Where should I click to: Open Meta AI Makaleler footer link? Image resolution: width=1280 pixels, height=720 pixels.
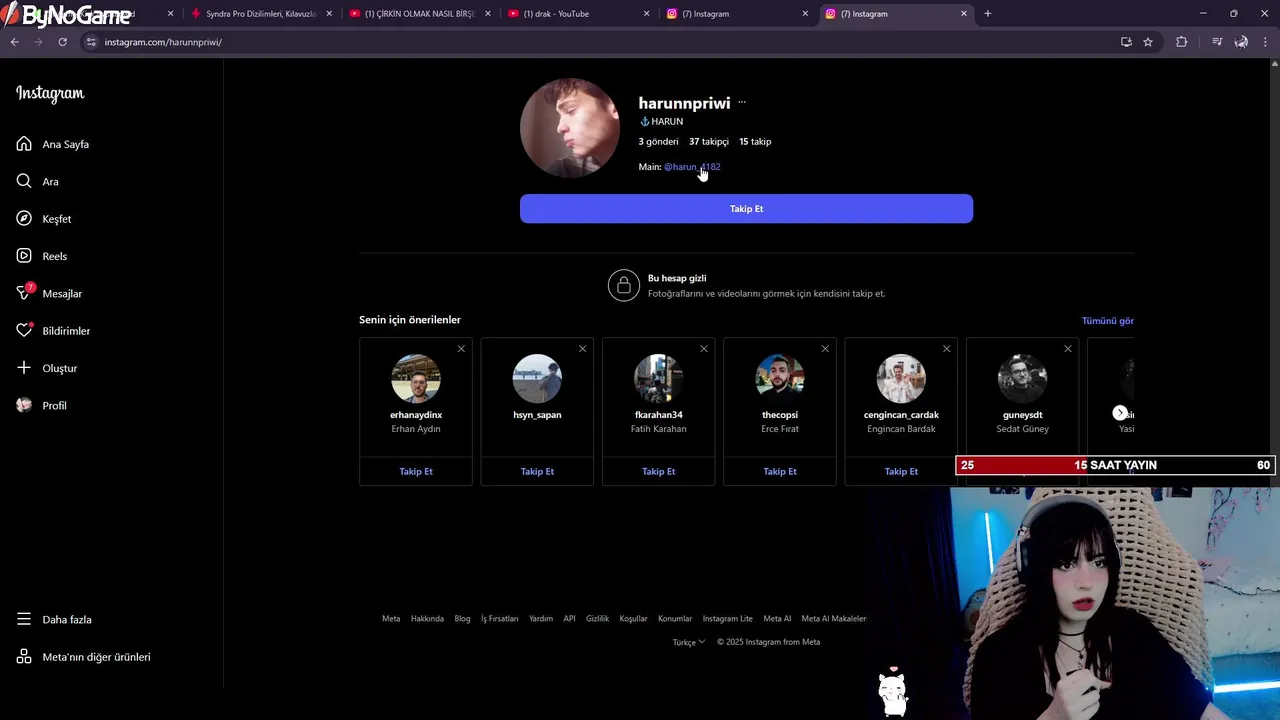point(834,618)
